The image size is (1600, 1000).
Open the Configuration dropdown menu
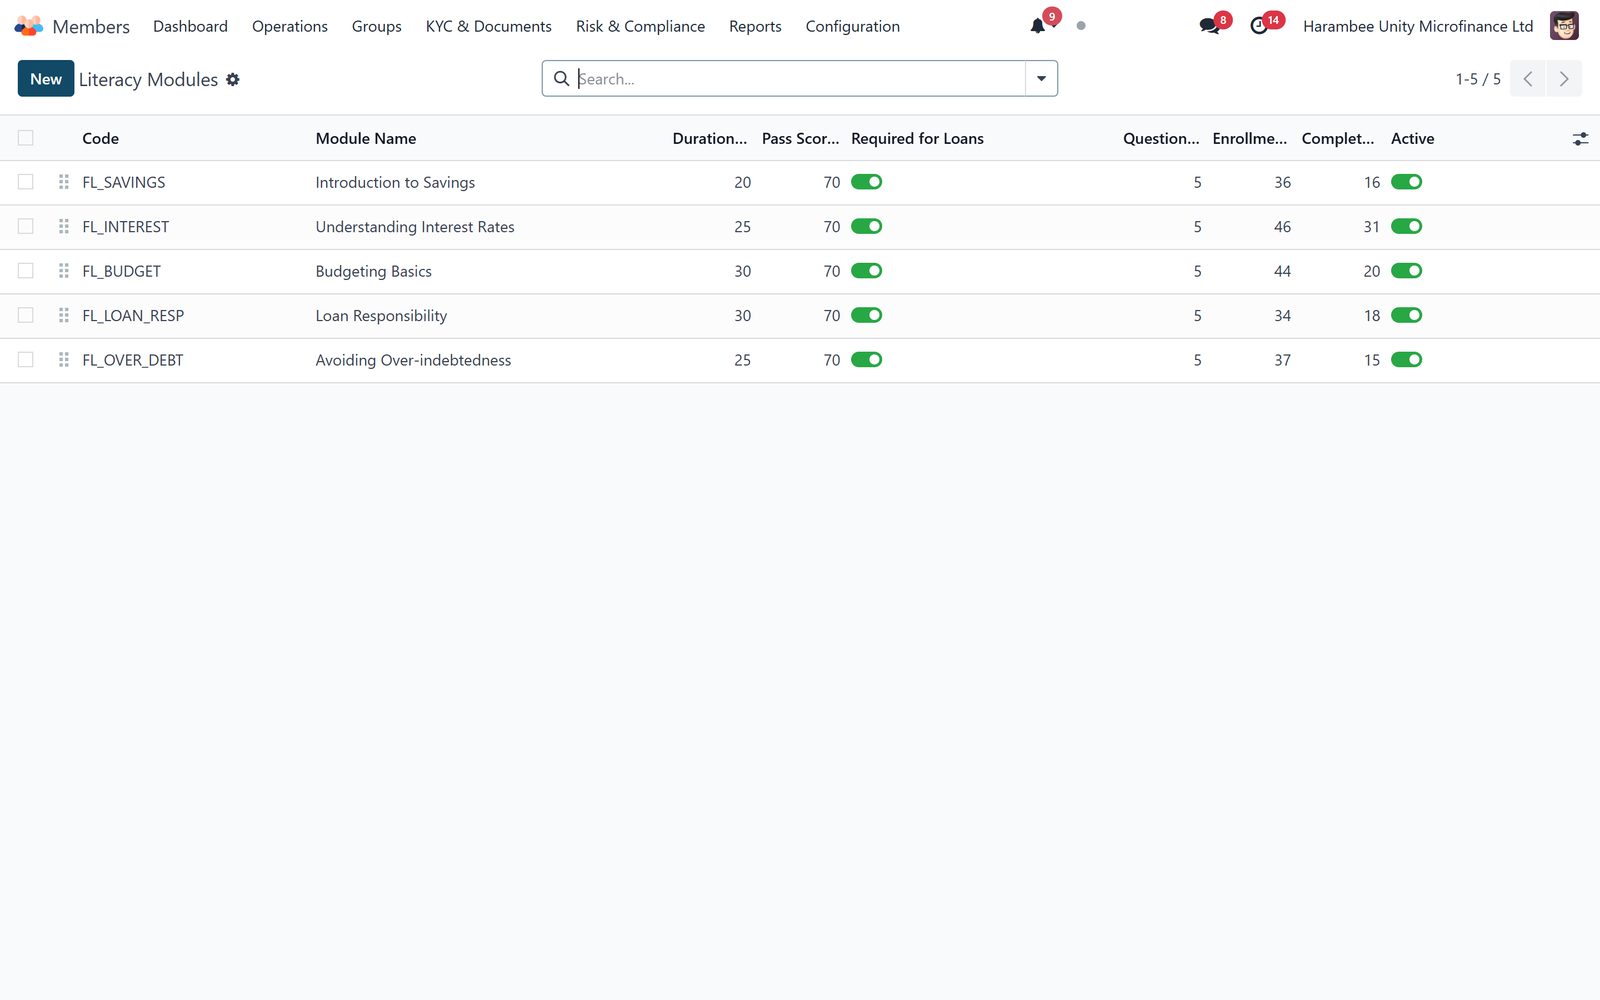pos(853,26)
